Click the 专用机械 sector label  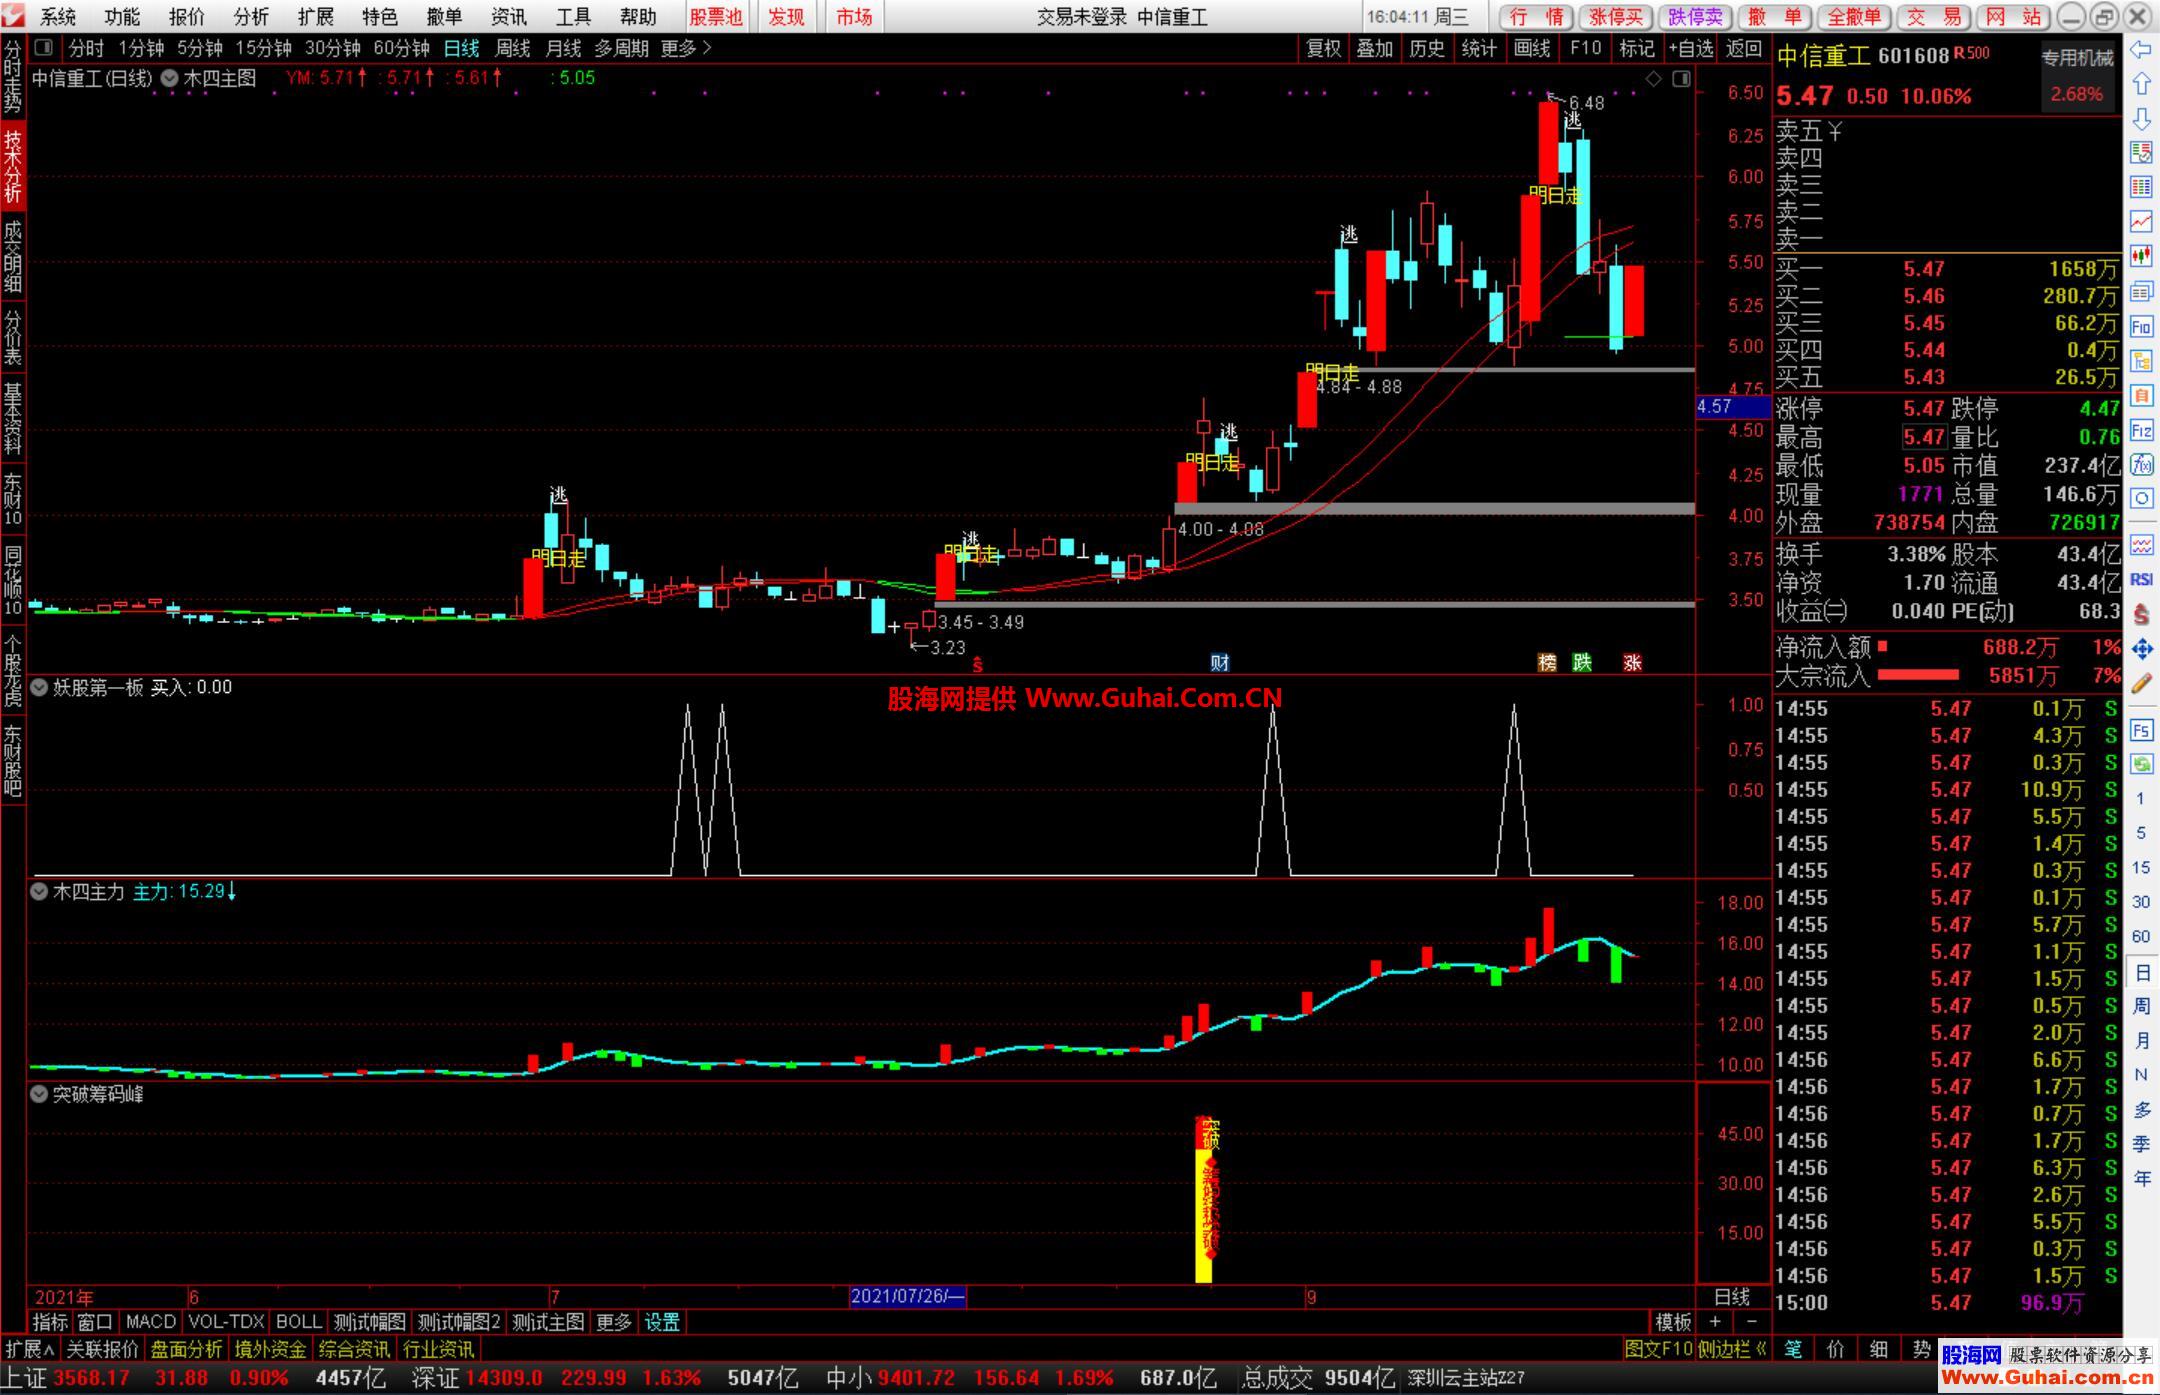coord(2077,57)
